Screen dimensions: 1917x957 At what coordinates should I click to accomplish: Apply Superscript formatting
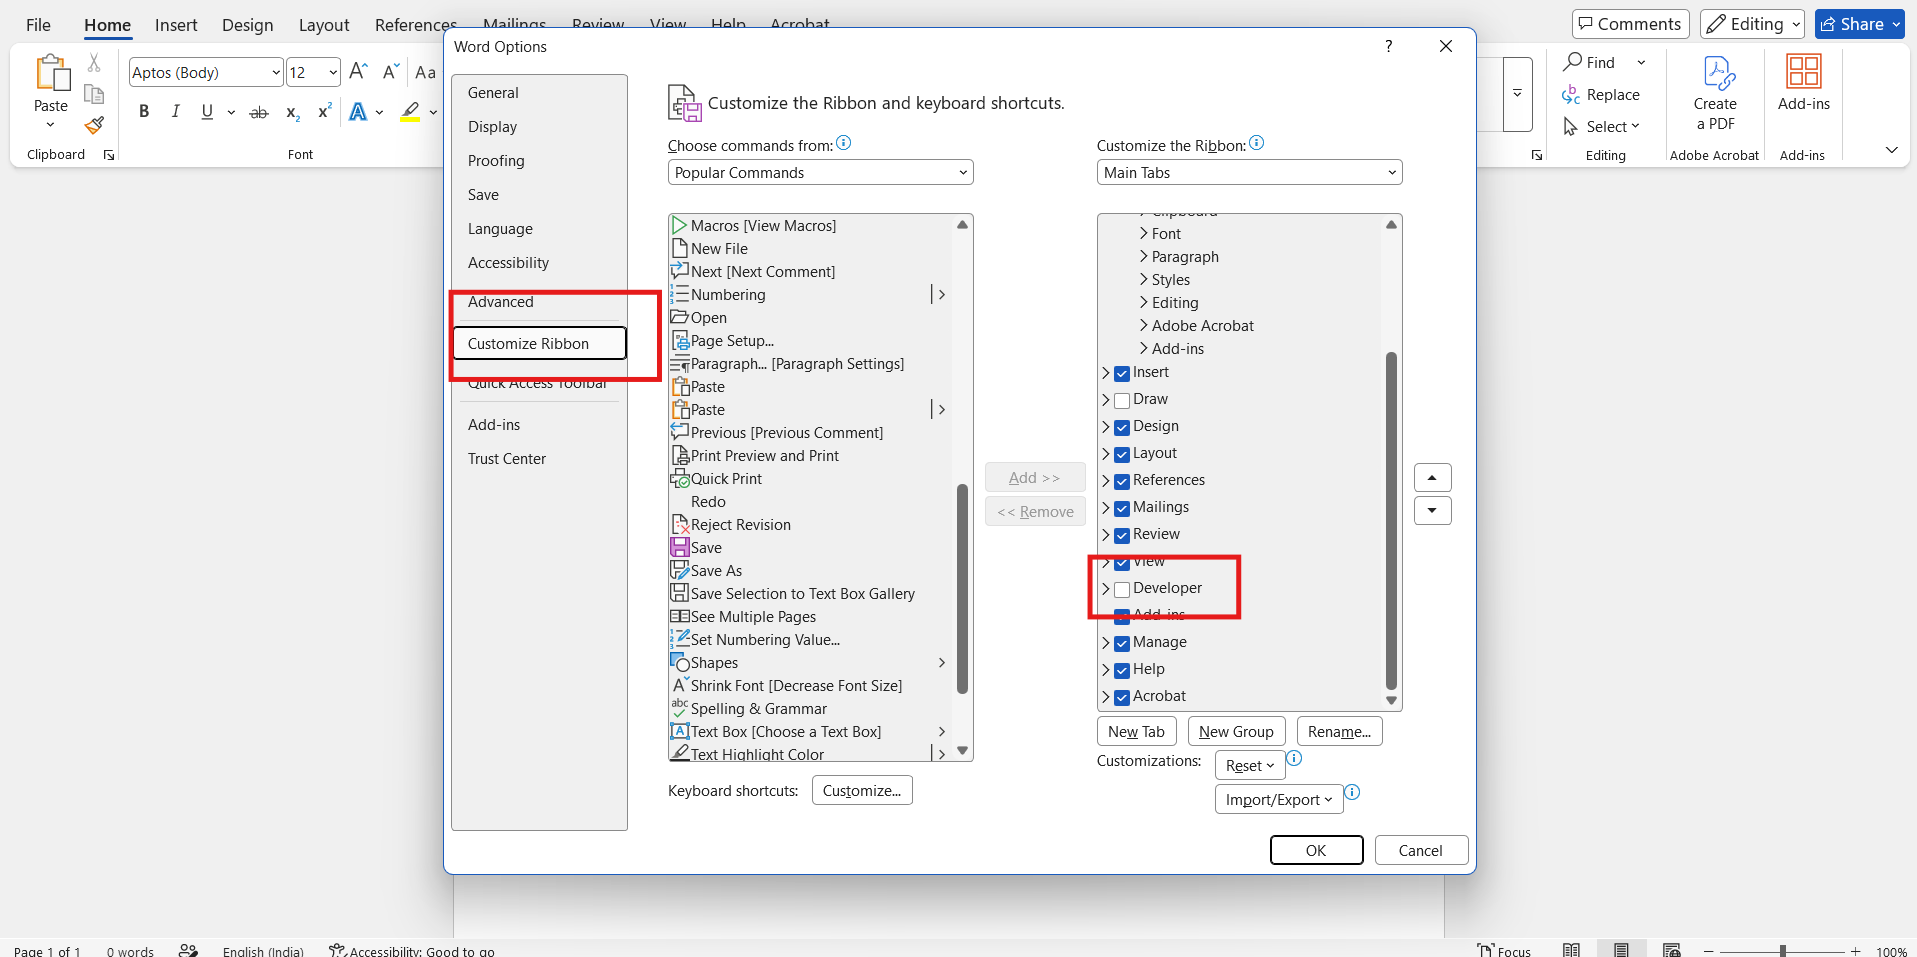click(x=323, y=112)
